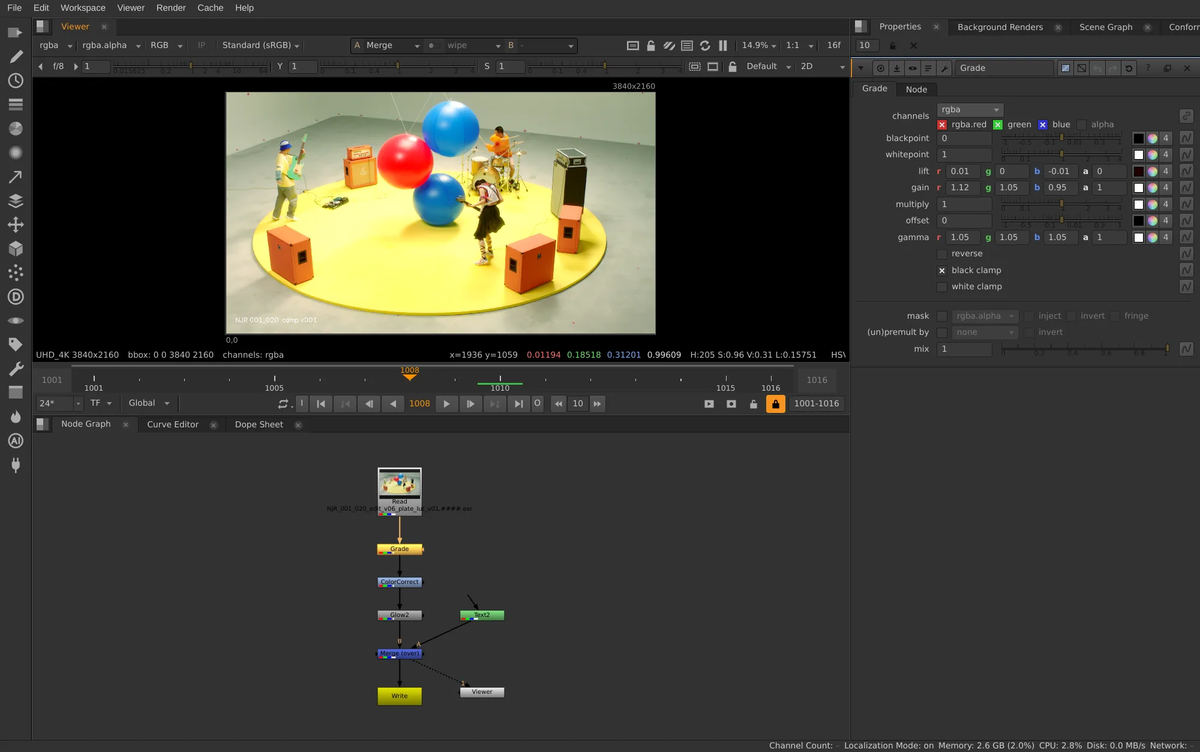Open the Time nodes menu (clock icon)
Viewport: 1200px width, 752px height.
(x=15, y=81)
